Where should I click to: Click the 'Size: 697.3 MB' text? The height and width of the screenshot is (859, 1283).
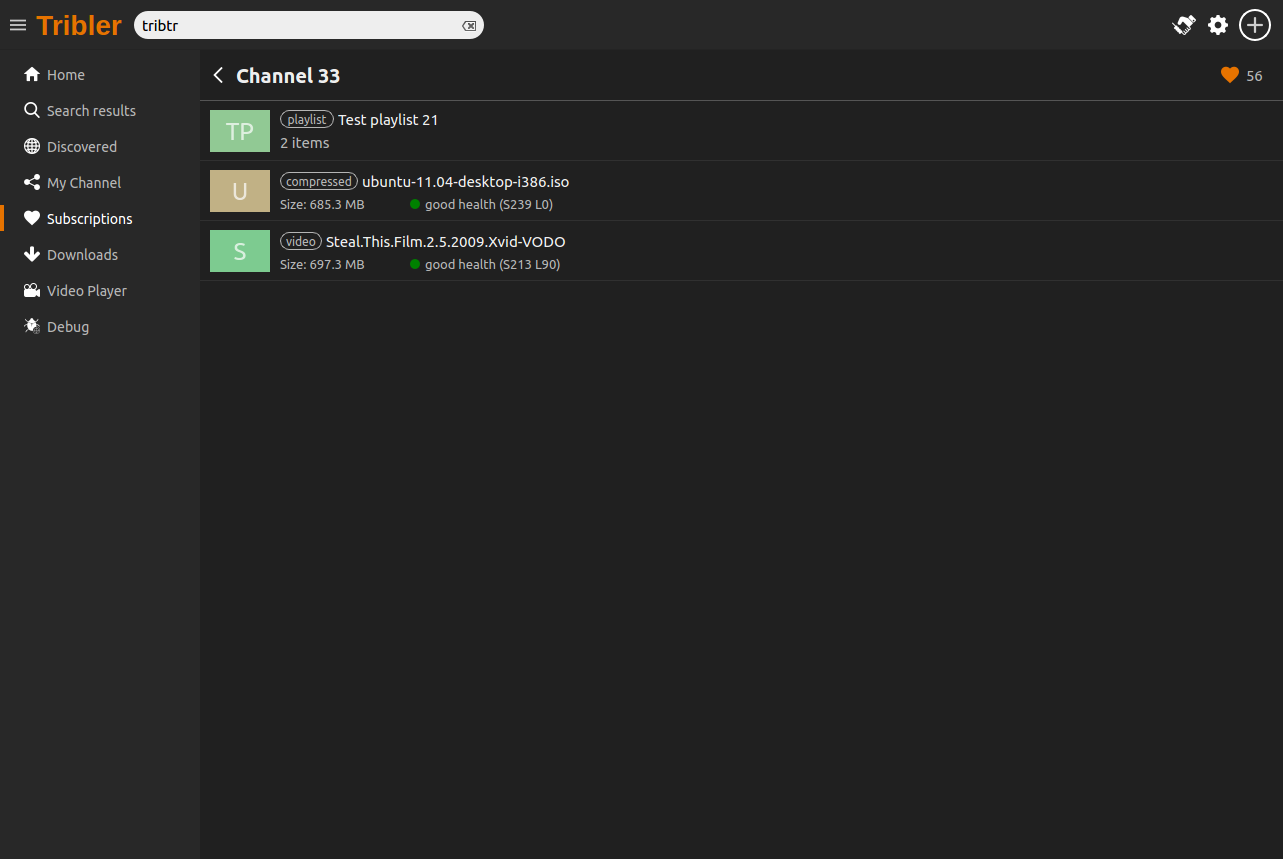tap(322, 265)
